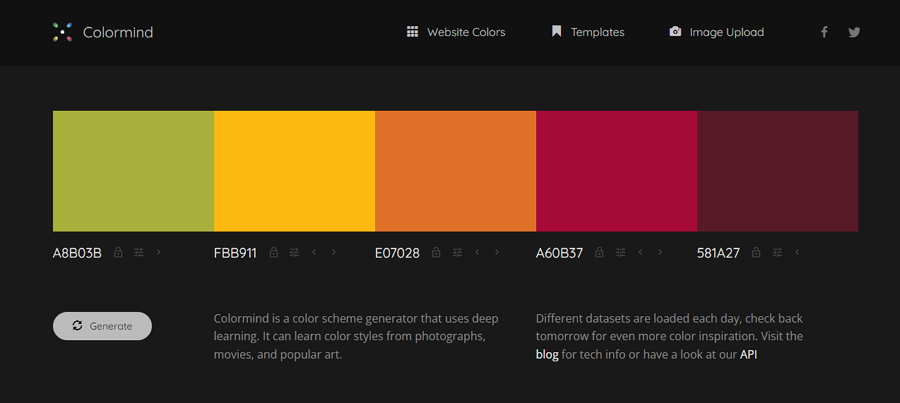Toggle the lock on color 581A27
This screenshot has width=900, height=403.
coord(757,252)
